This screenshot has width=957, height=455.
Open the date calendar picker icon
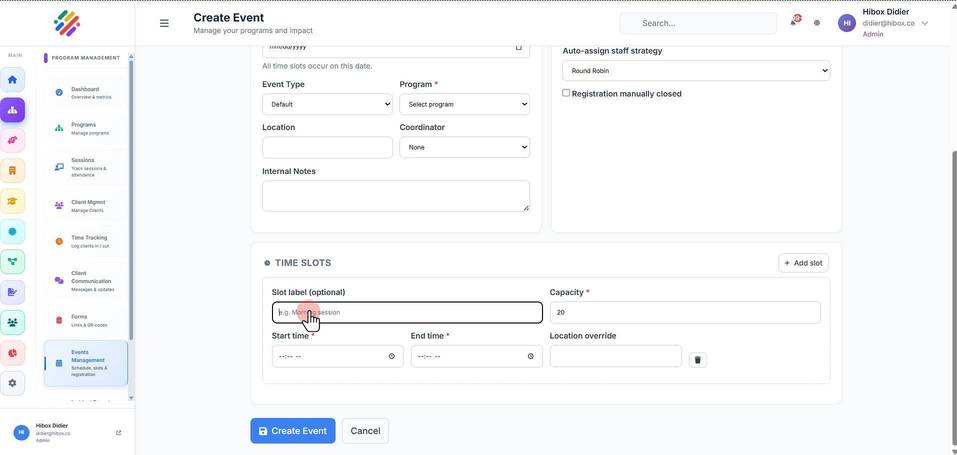[519, 47]
